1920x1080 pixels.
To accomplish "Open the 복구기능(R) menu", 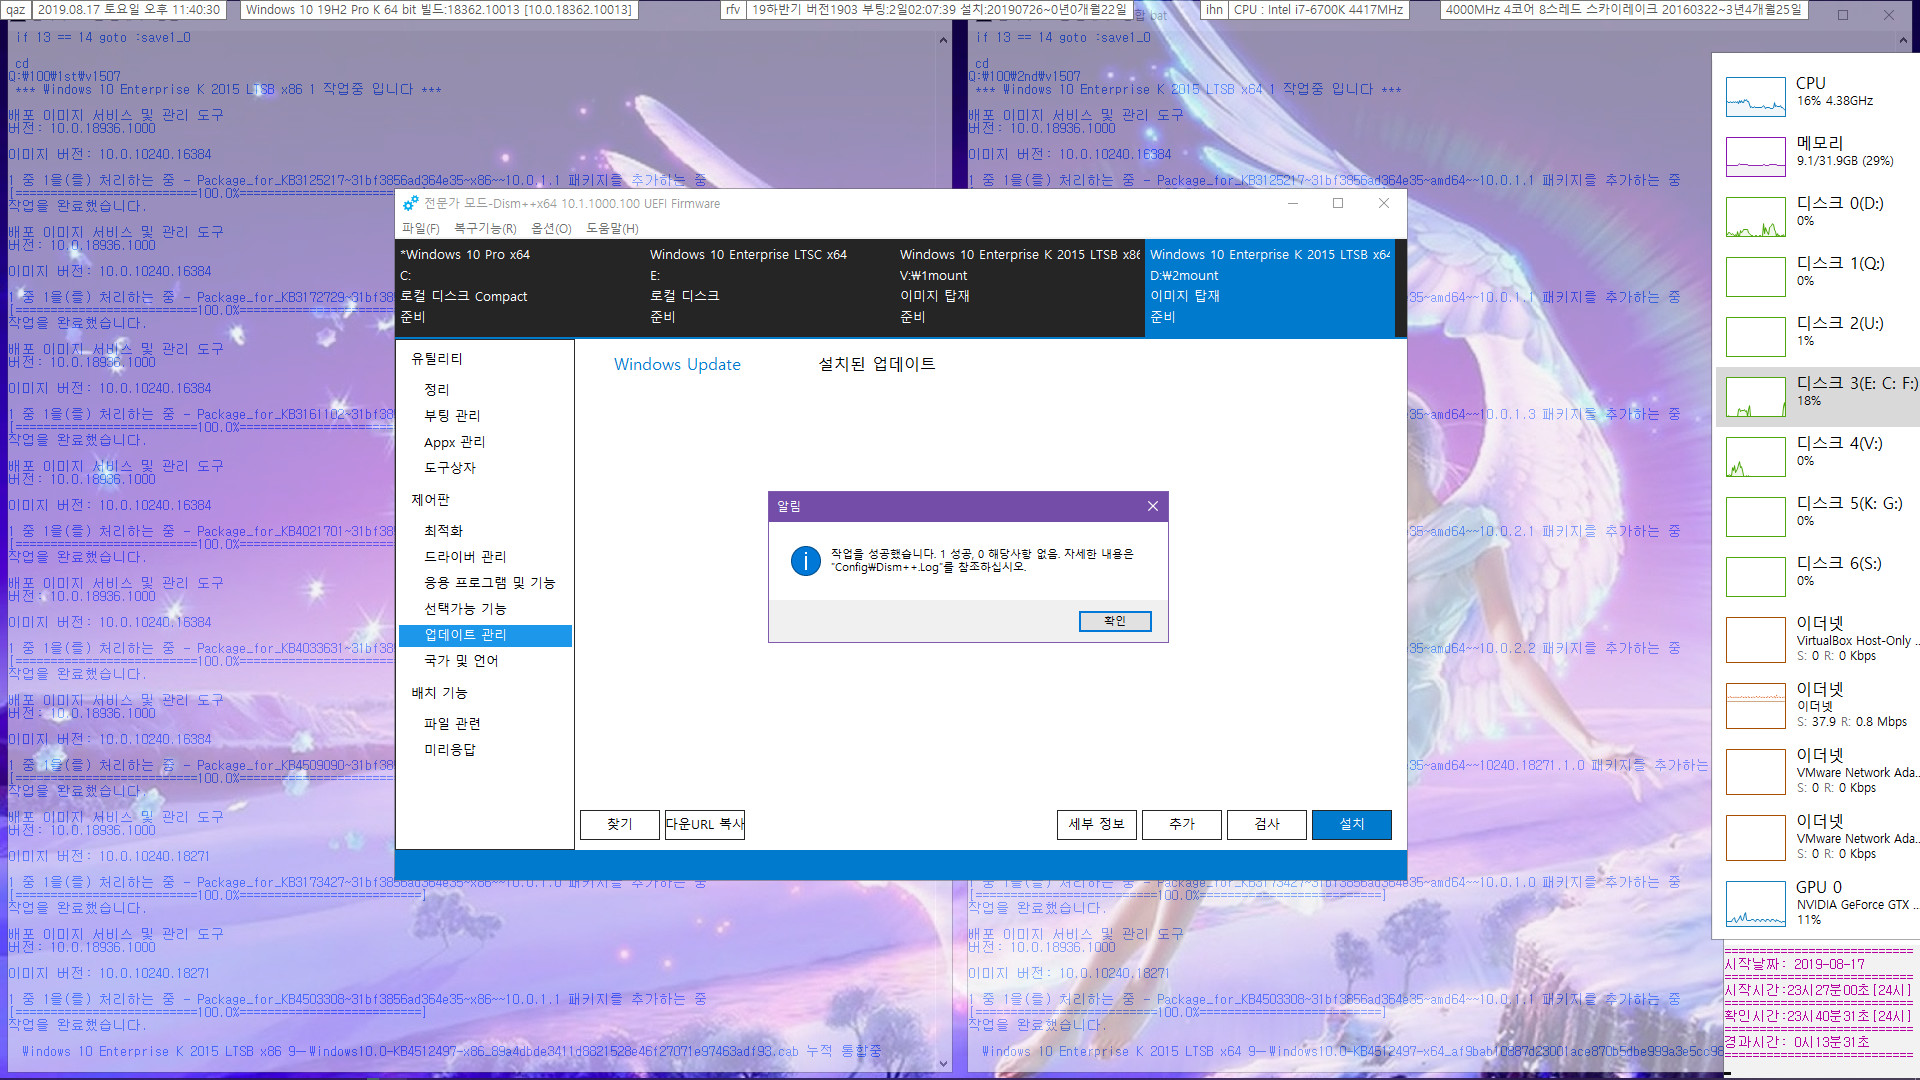I will 485,228.
